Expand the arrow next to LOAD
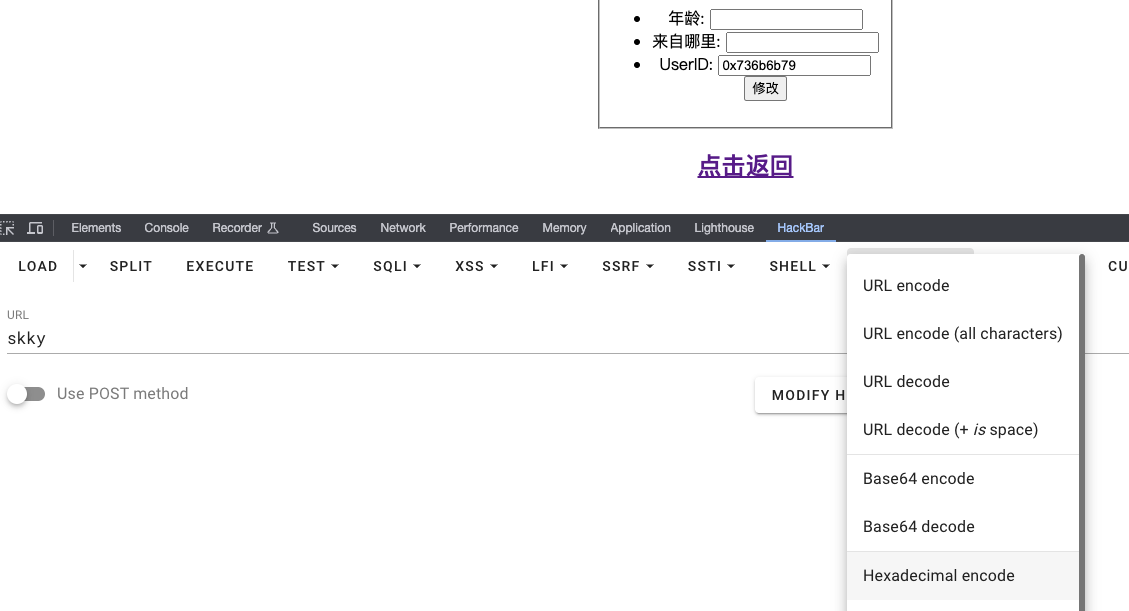 [83, 266]
